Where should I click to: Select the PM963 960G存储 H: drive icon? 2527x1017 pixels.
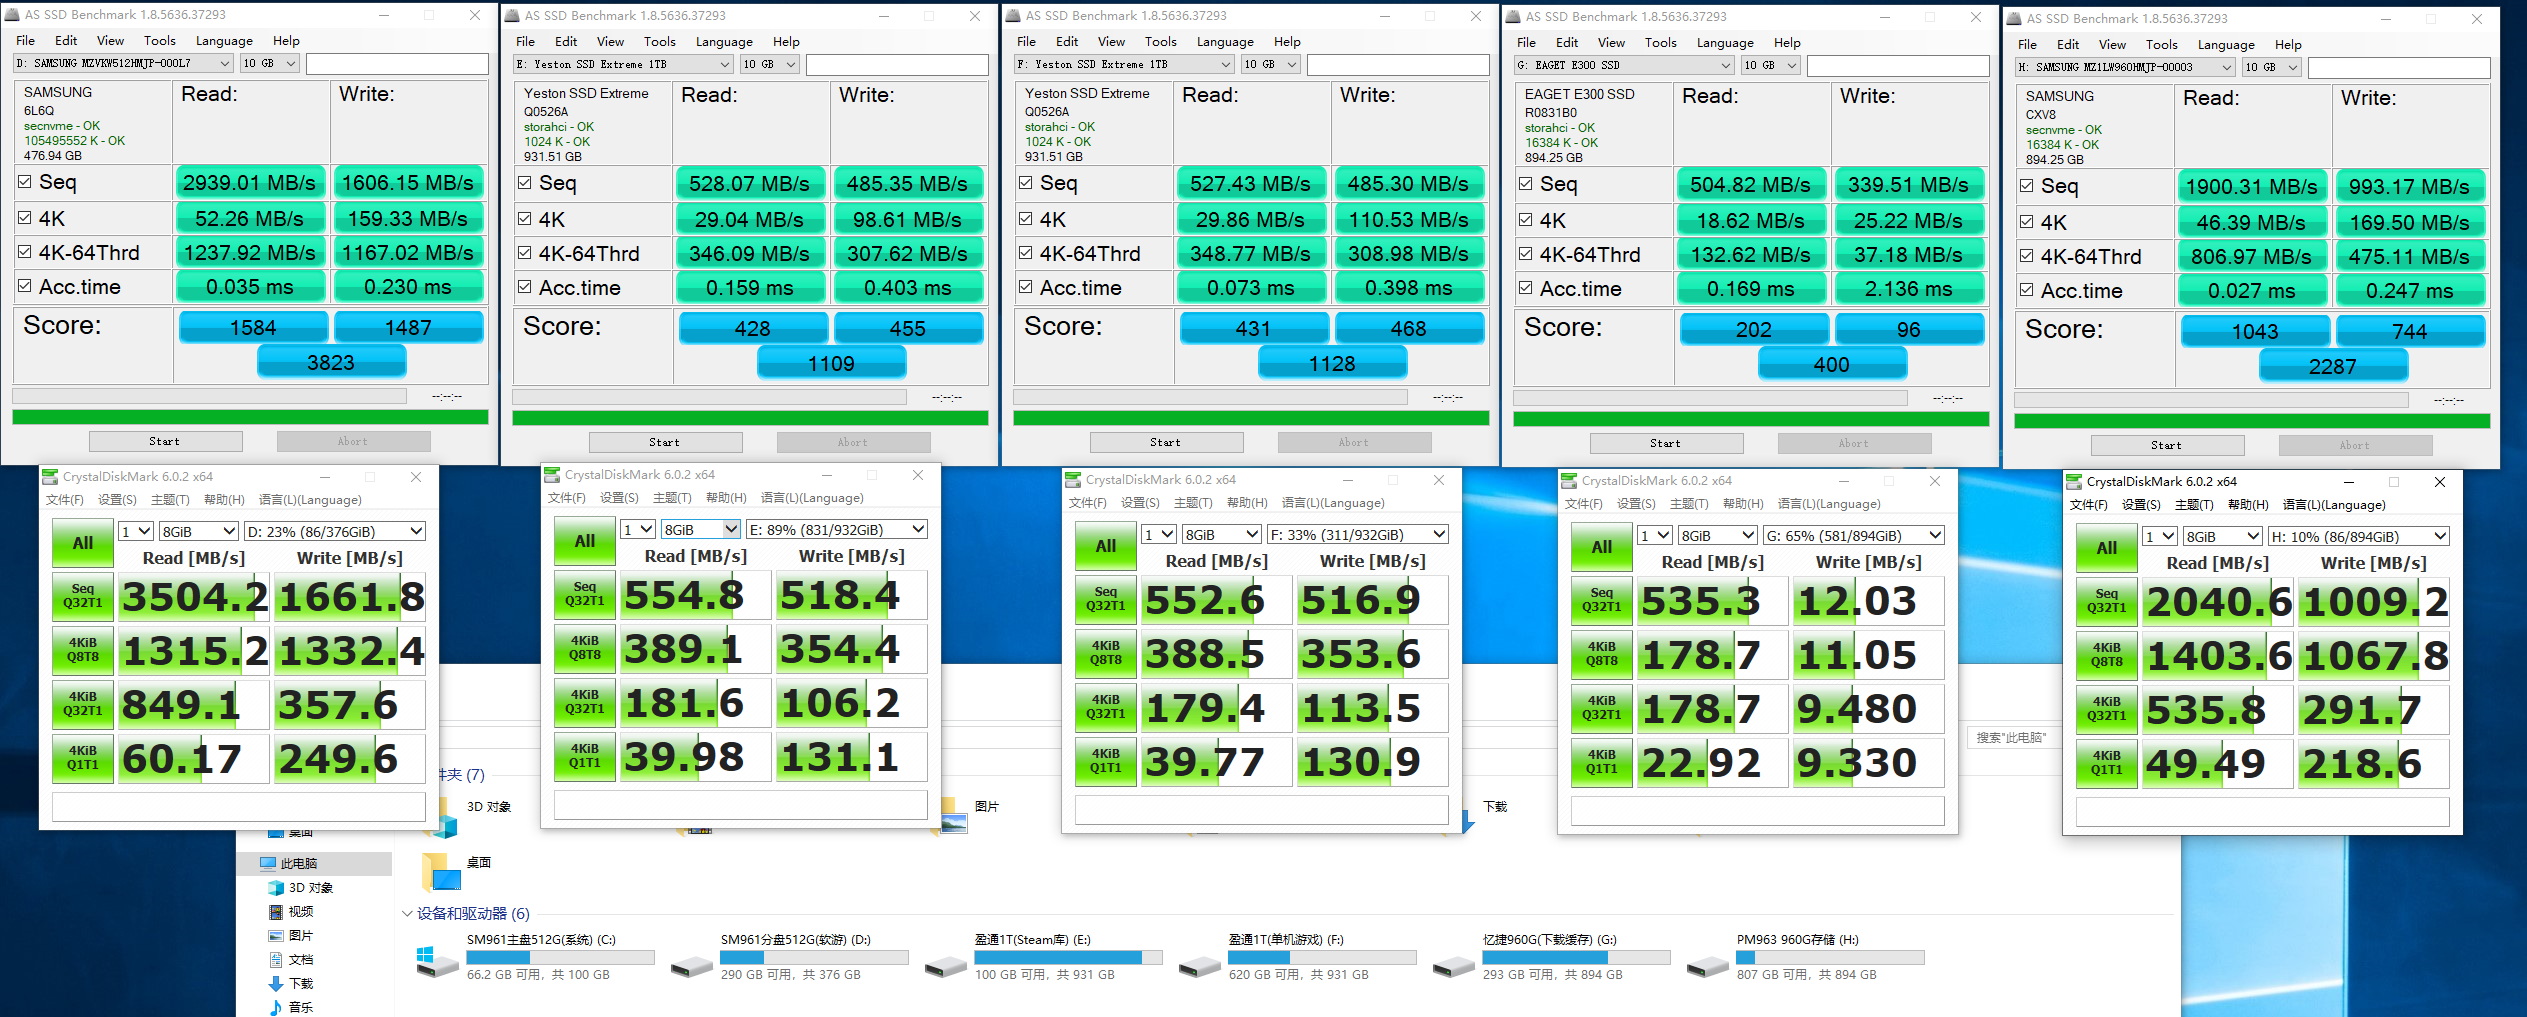click(1707, 965)
